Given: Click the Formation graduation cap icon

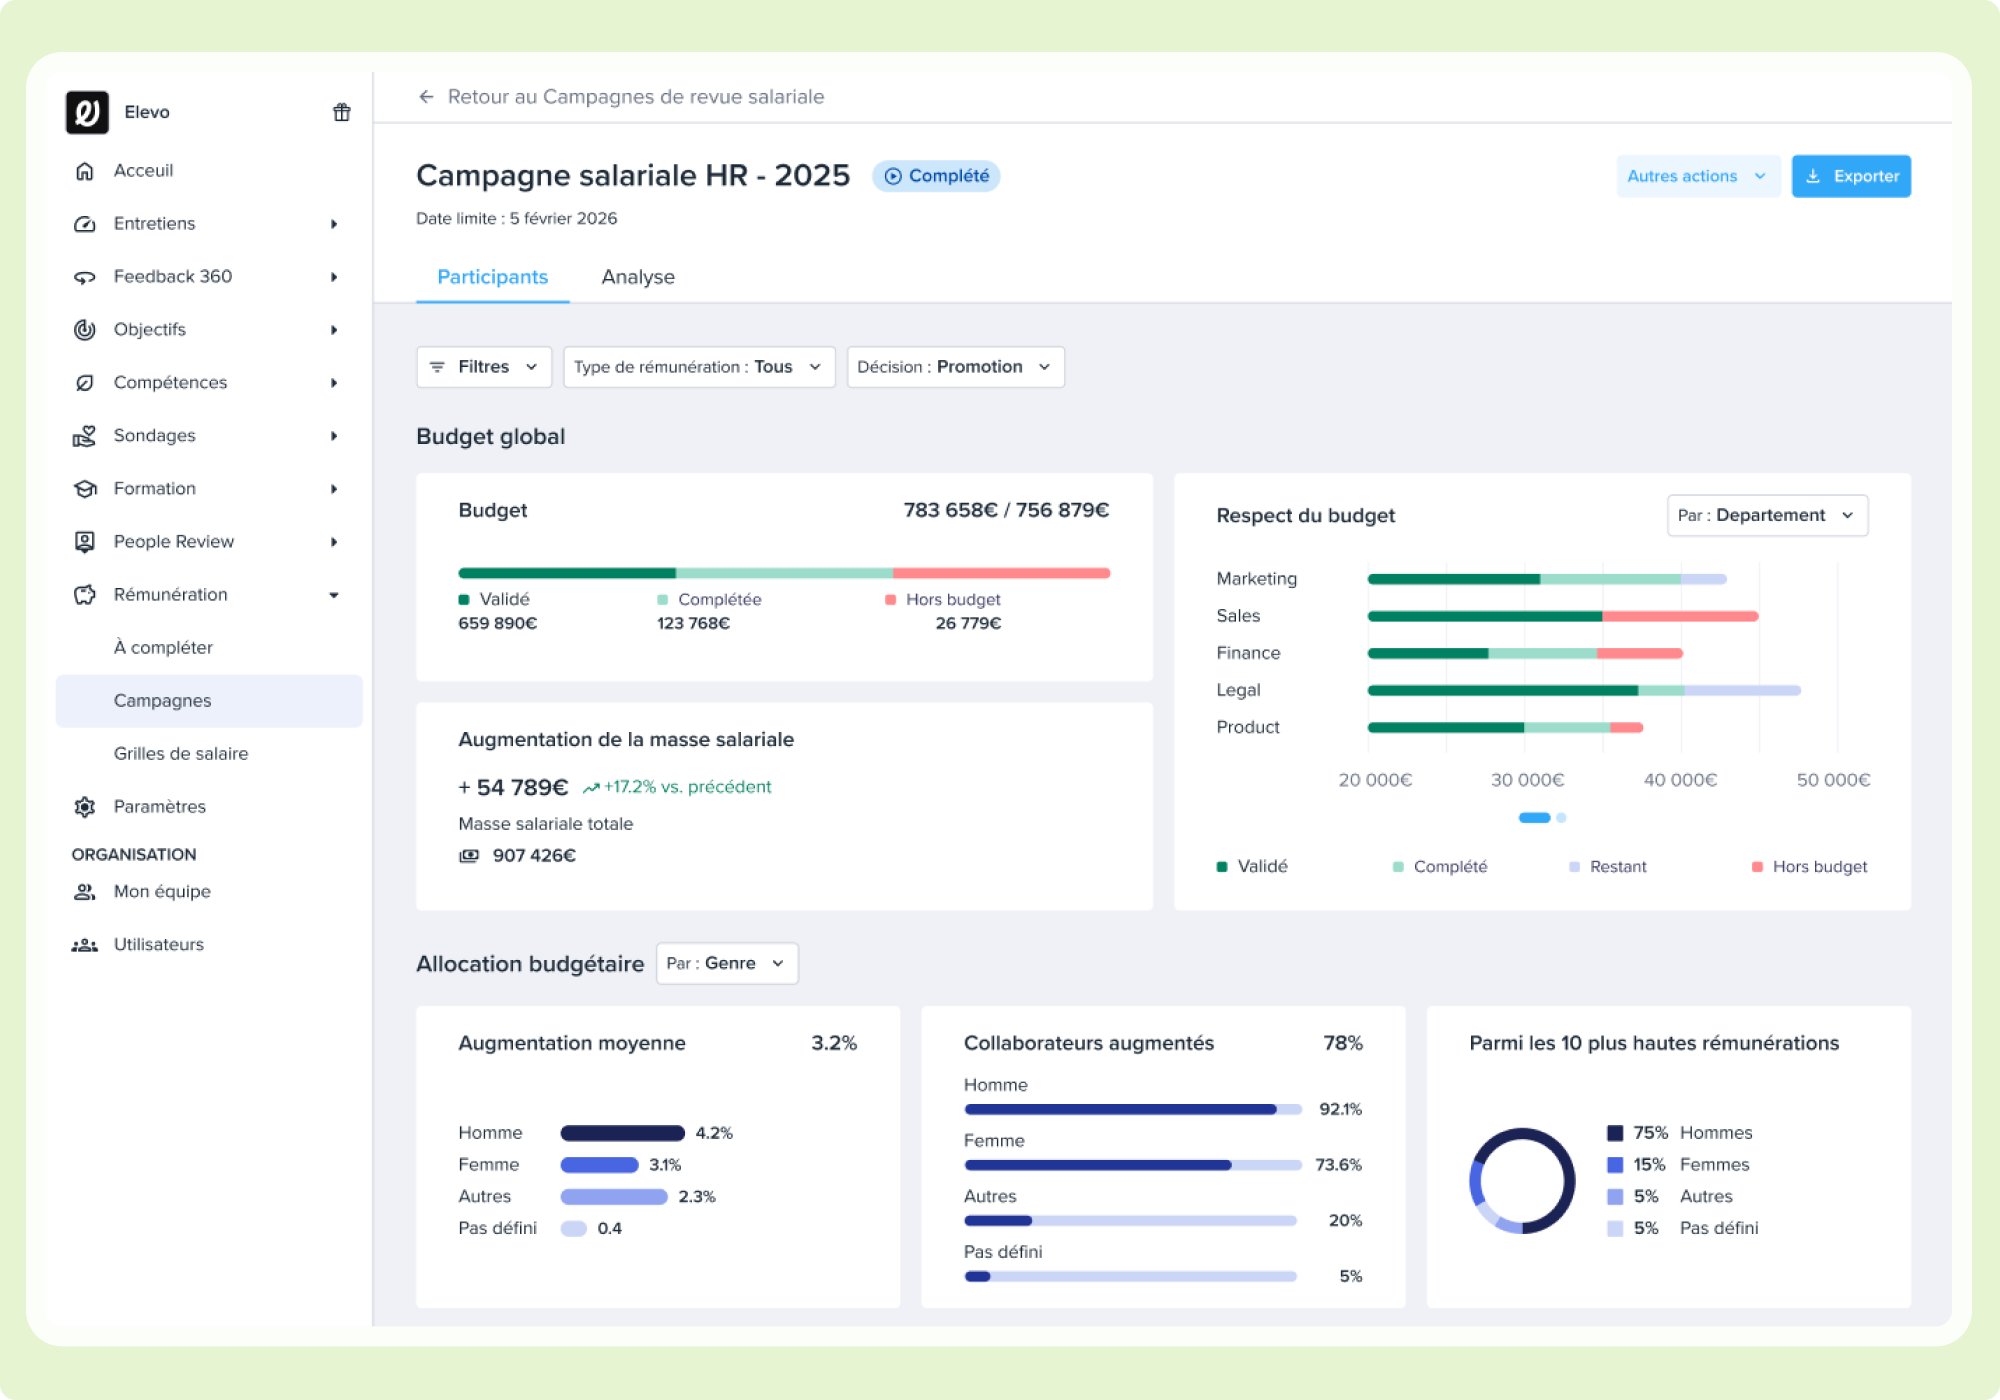Looking at the screenshot, I should (85, 489).
